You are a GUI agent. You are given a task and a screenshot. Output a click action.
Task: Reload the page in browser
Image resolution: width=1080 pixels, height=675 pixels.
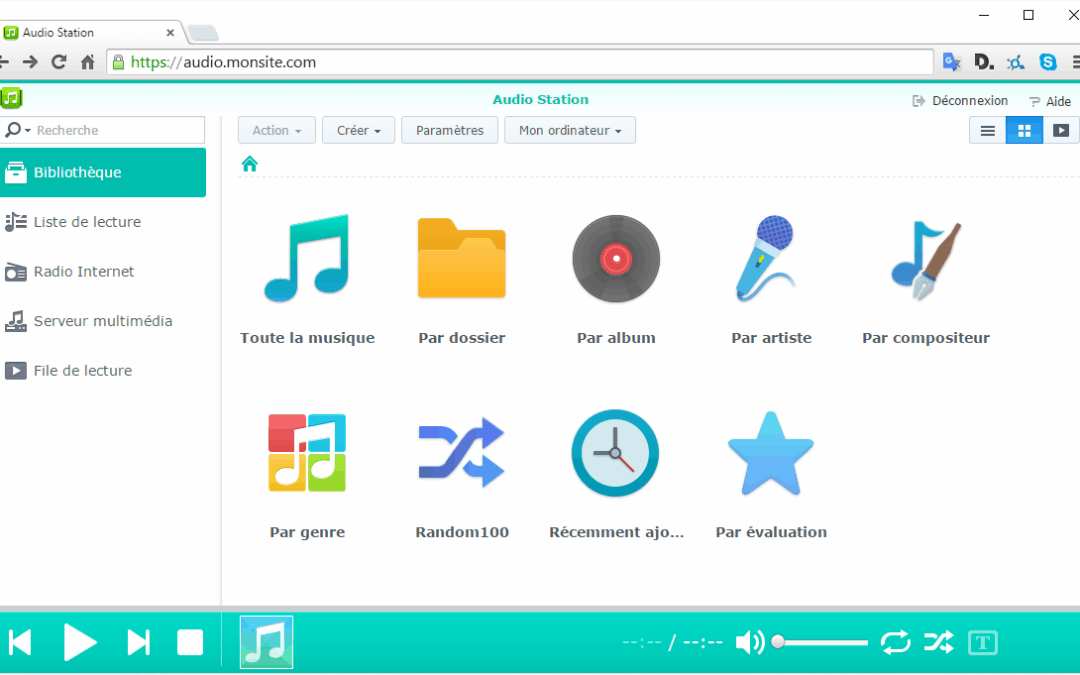tap(59, 62)
